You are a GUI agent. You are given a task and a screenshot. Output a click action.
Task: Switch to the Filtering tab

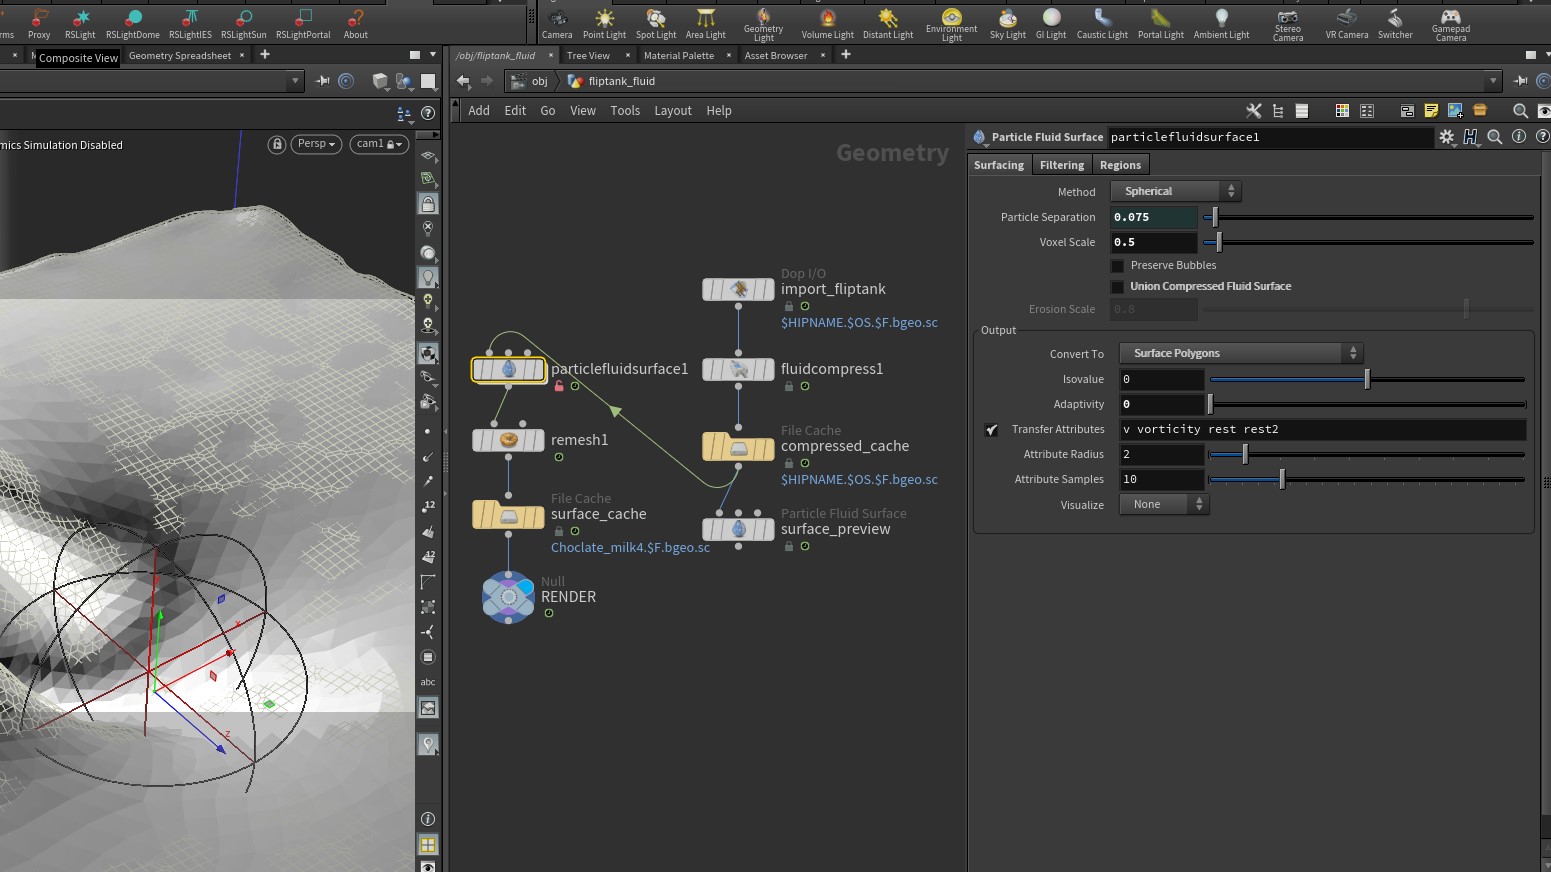click(1061, 165)
